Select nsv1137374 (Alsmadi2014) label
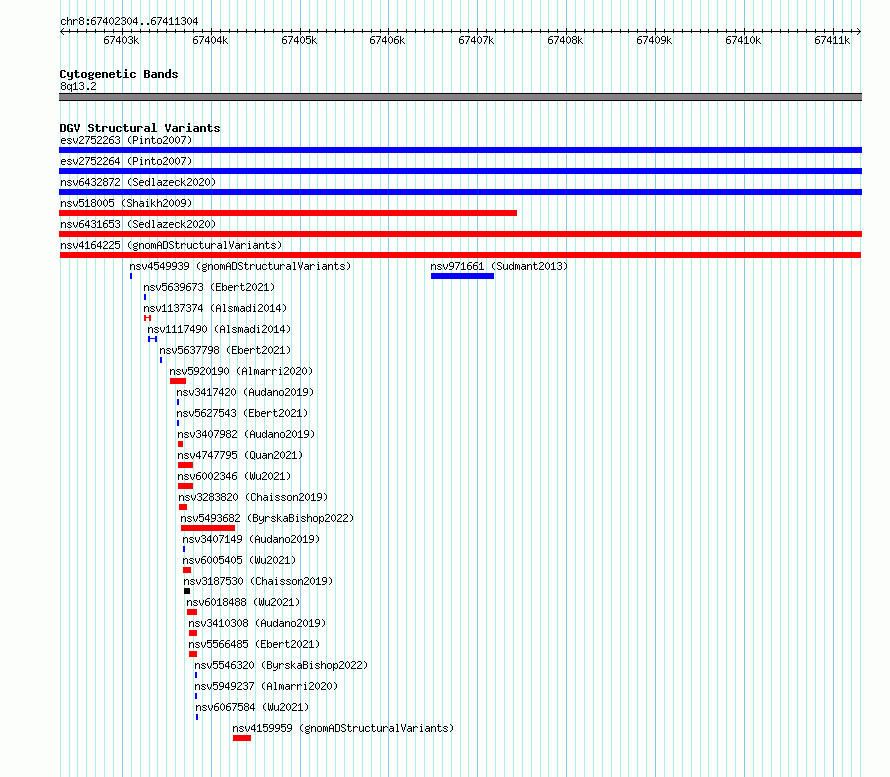The image size is (890, 777). pyautogui.click(x=215, y=308)
